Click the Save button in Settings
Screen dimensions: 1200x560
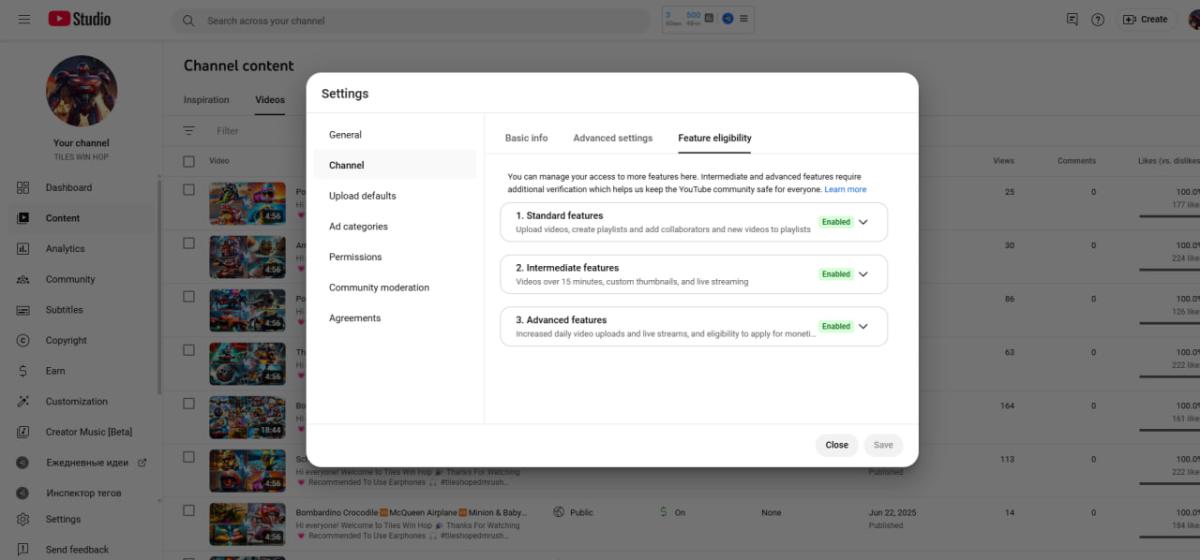883,445
